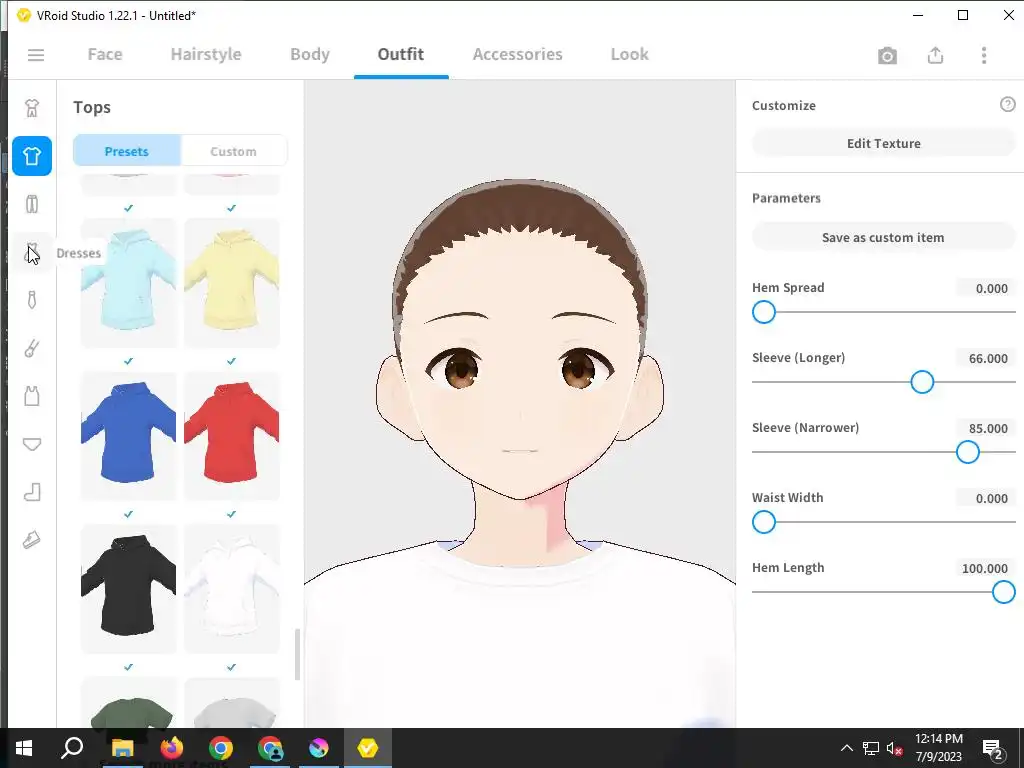
Task: Select the socks category icon
Action: [x=32, y=492]
